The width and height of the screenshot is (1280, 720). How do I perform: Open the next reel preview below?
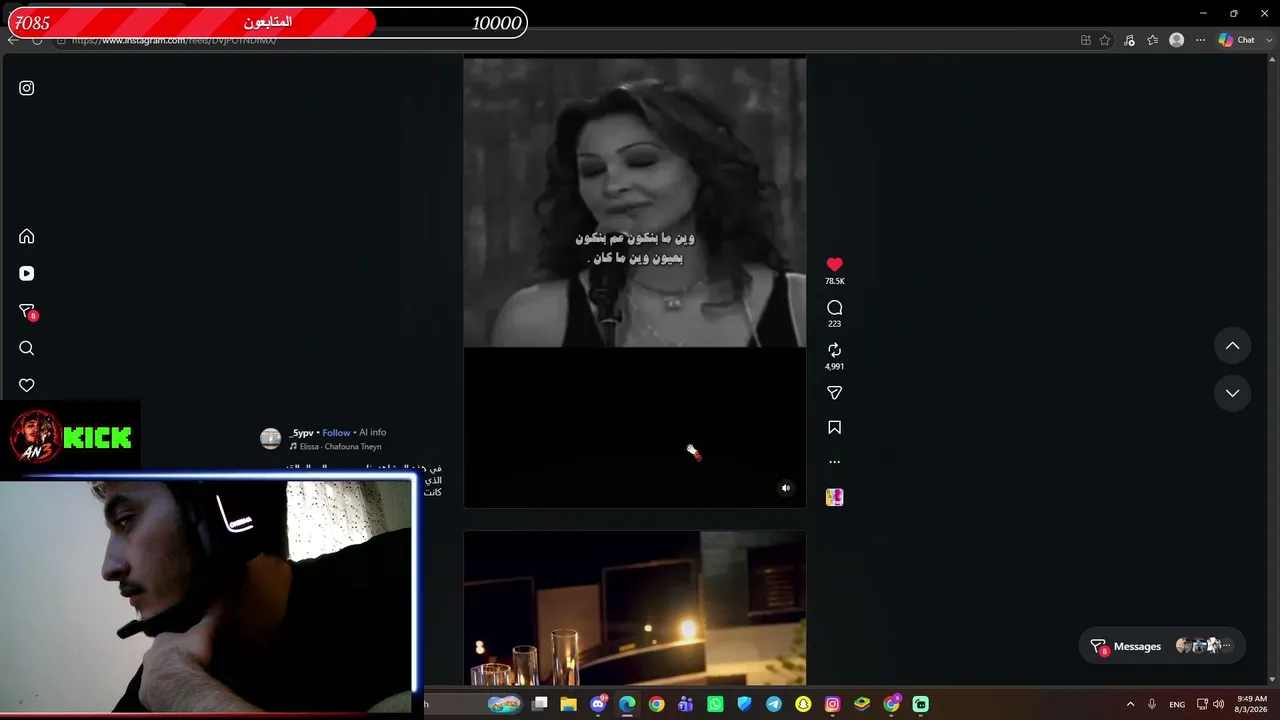tap(634, 608)
